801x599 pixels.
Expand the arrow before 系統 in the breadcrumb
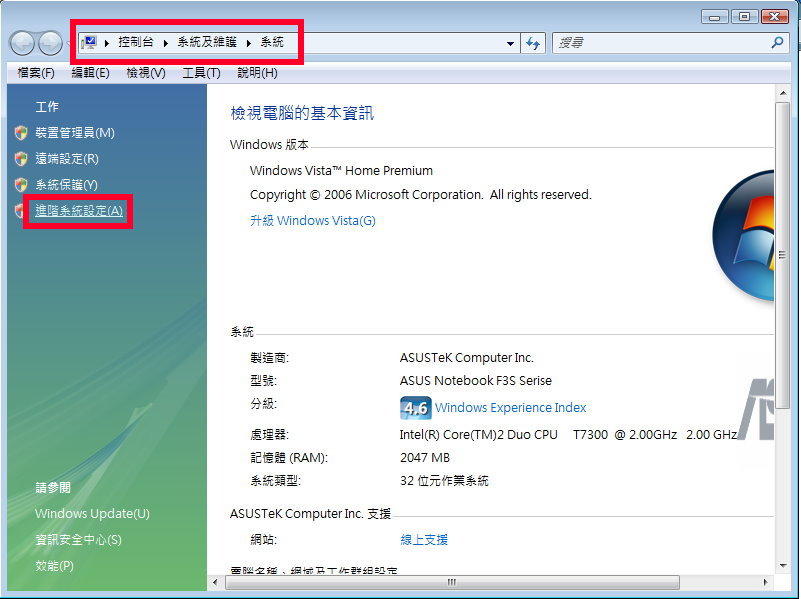pyautogui.click(x=249, y=43)
